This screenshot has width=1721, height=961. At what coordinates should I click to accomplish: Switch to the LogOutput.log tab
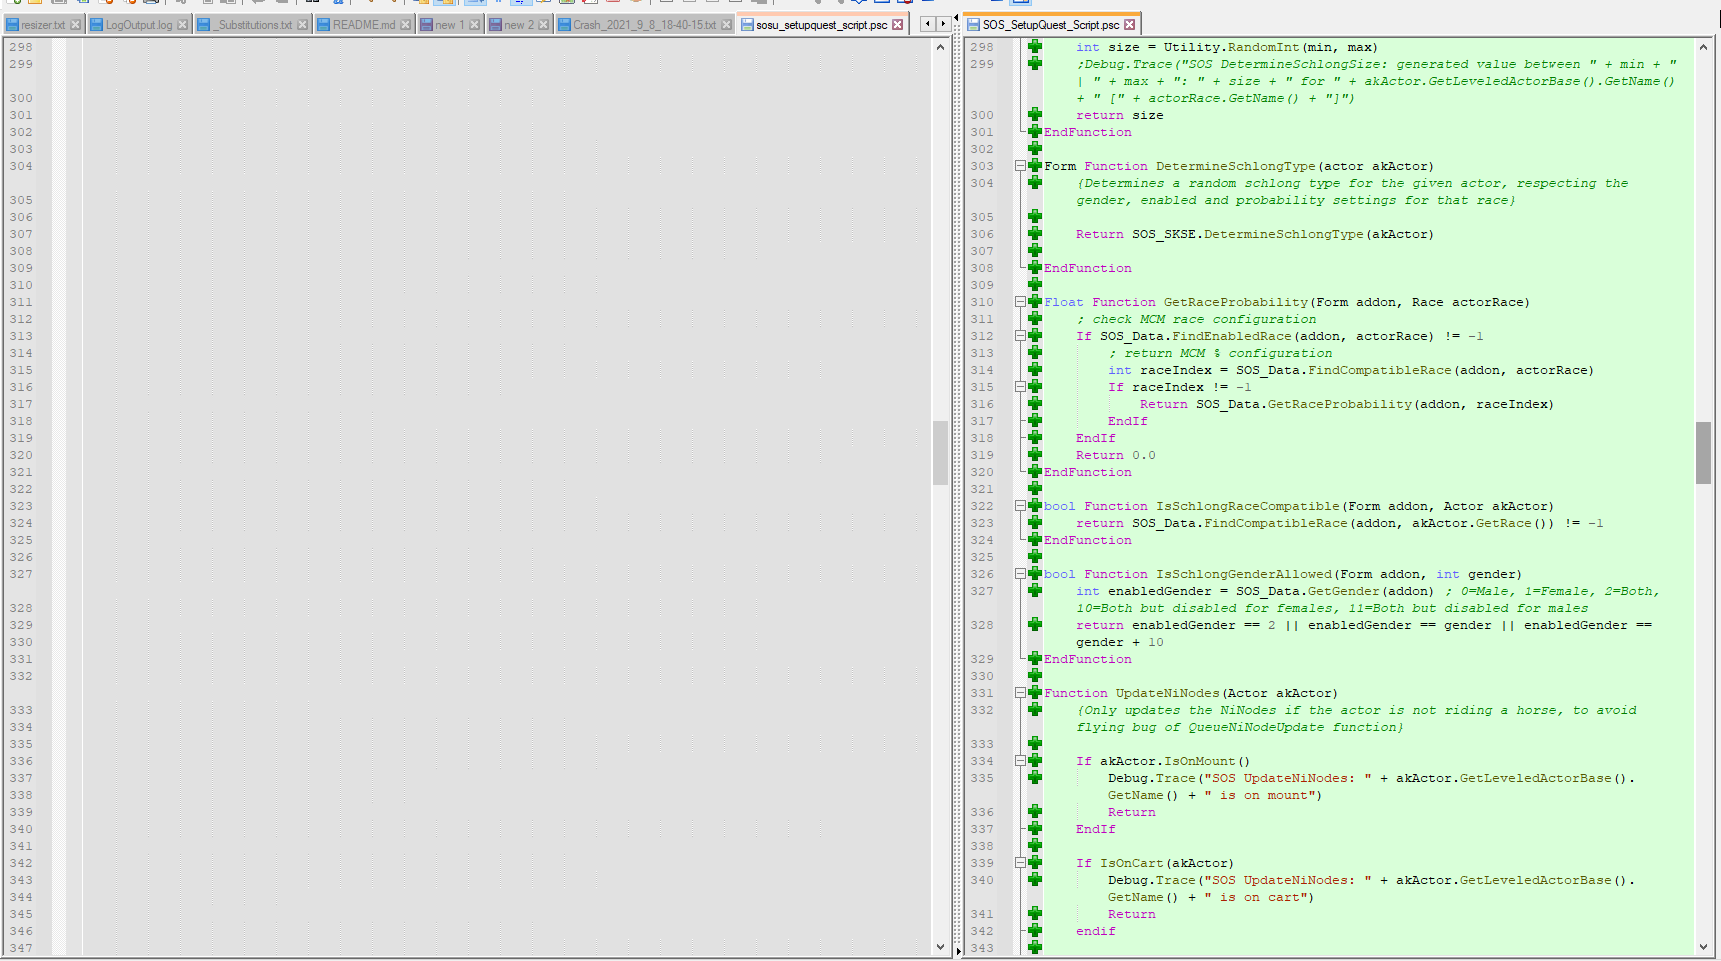pos(139,25)
